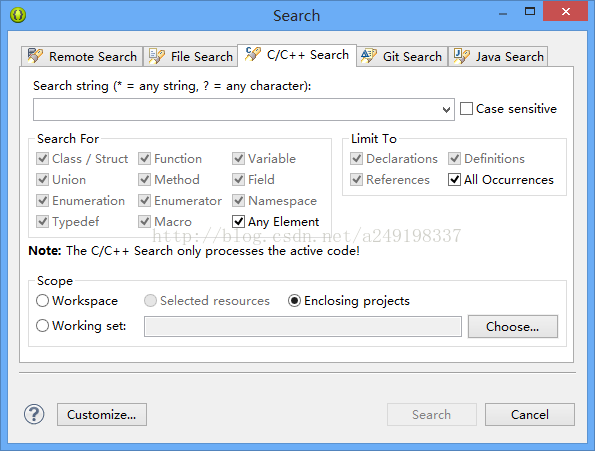Click the File Search flashlight icon

tap(156, 56)
